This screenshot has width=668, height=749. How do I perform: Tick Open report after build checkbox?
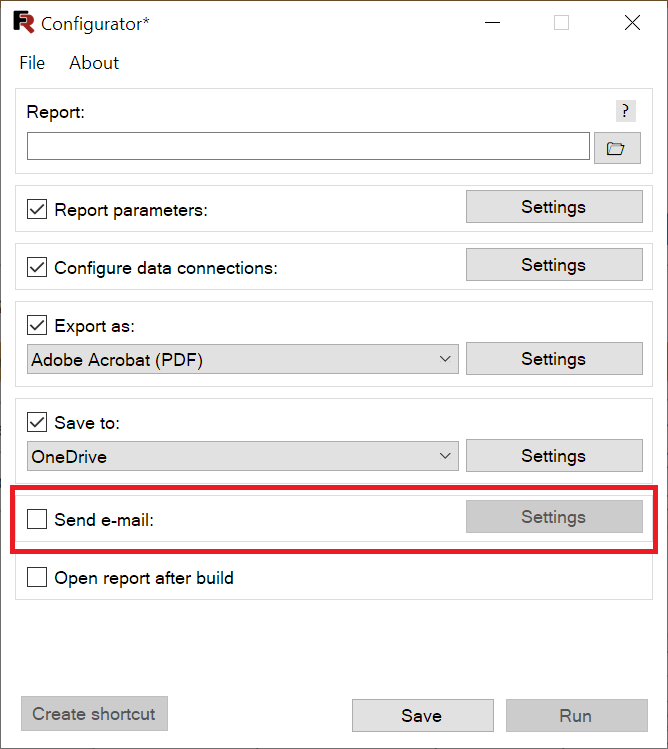(x=37, y=577)
